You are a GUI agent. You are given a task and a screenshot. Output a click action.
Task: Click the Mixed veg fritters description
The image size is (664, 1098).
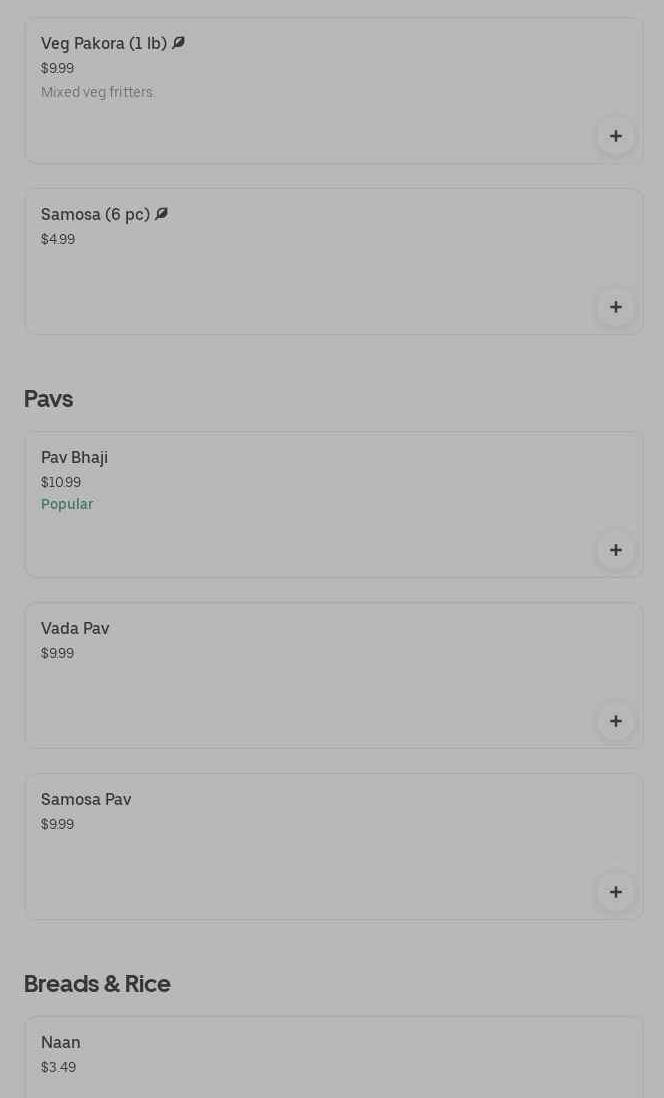click(x=97, y=92)
